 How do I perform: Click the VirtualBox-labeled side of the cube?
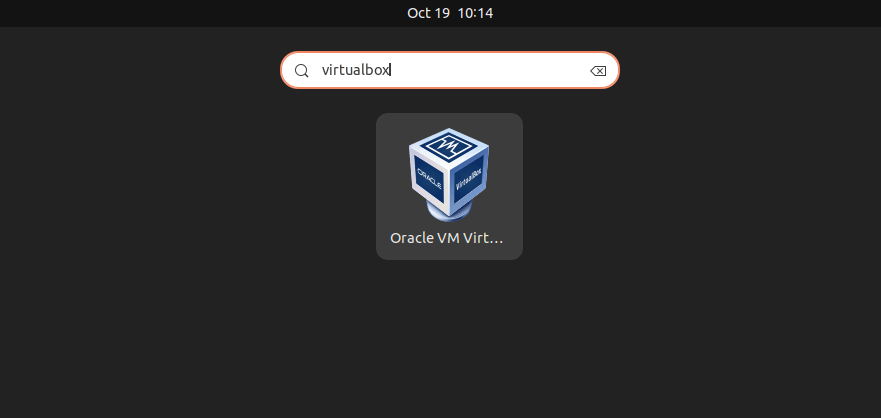pyautogui.click(x=468, y=177)
